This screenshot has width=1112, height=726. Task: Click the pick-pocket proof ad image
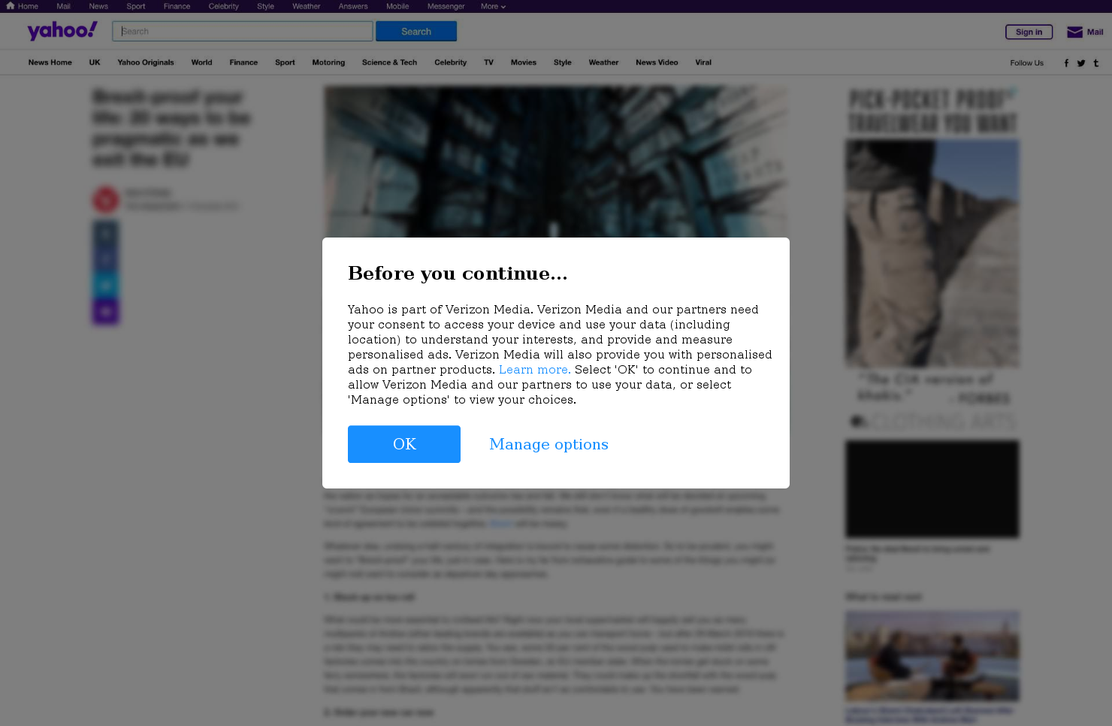[x=932, y=254]
